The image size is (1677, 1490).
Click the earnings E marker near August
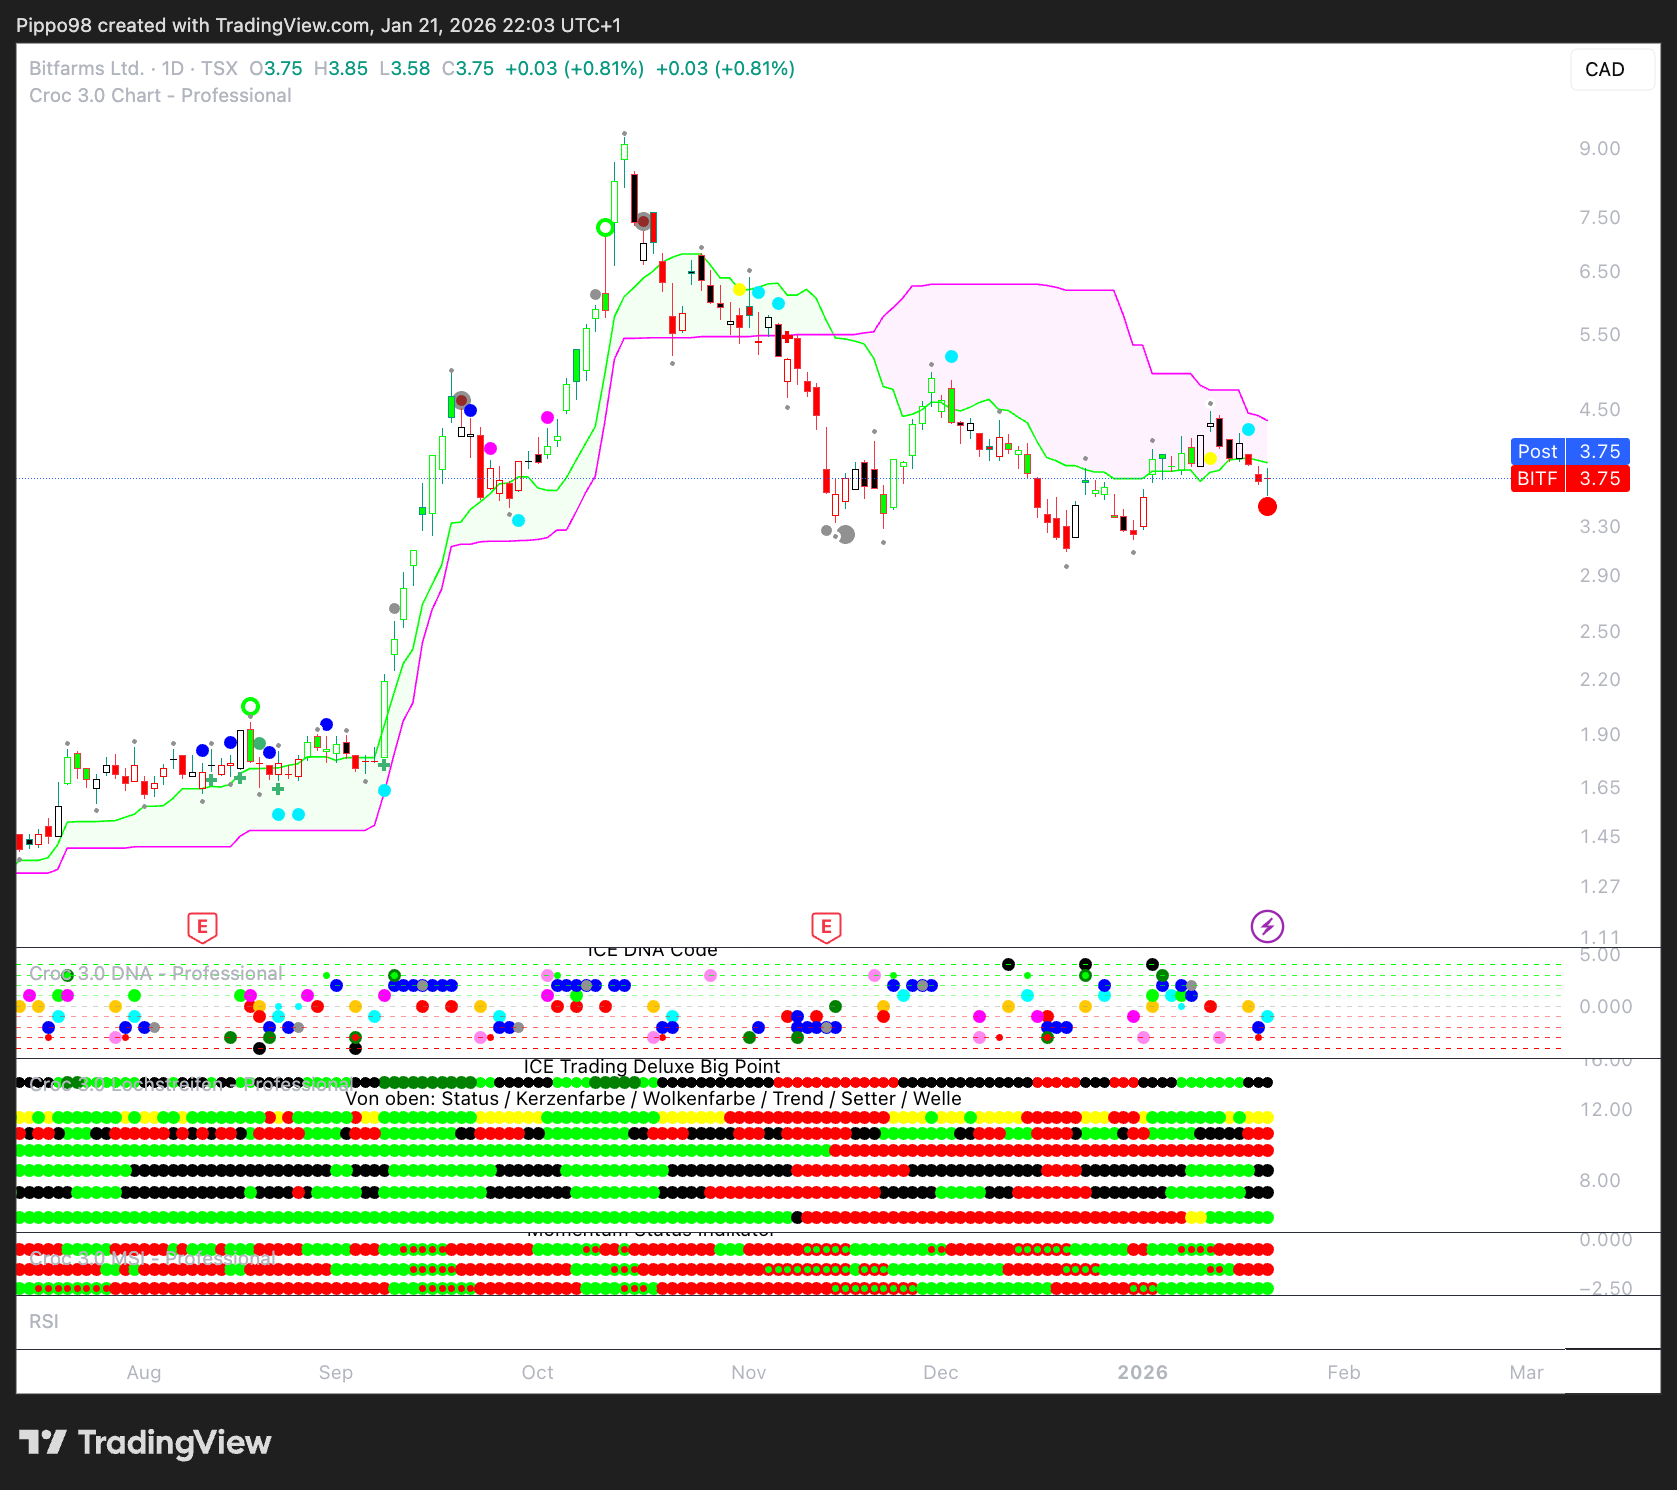pos(202,927)
